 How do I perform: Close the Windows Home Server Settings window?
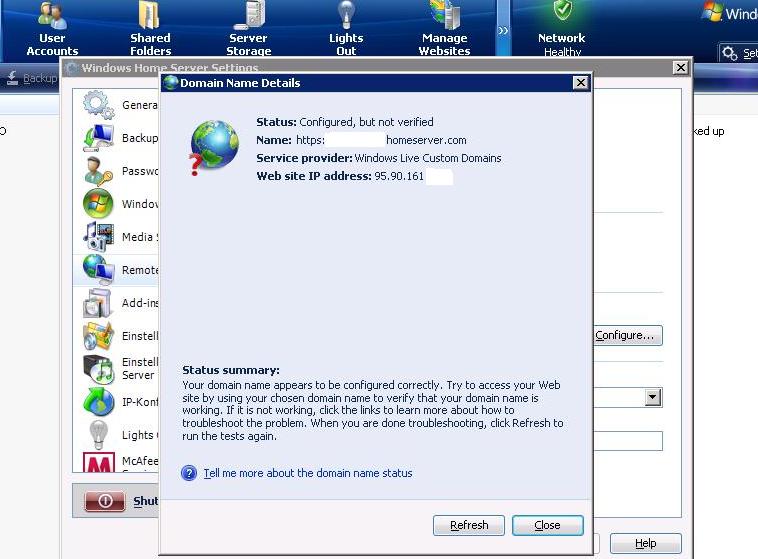click(681, 67)
